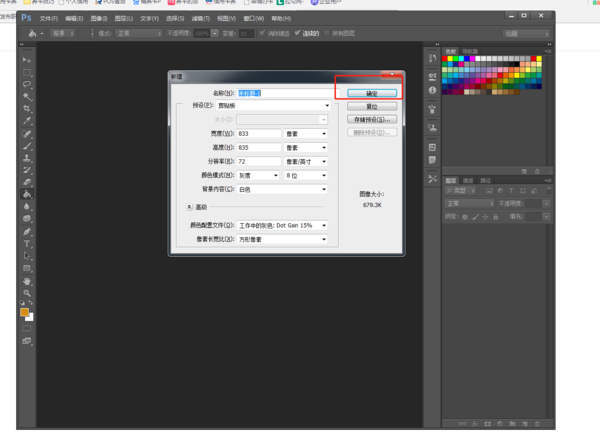Screen dimensions: 600x434
Task: Select the Eraser tool
Action: point(27,183)
